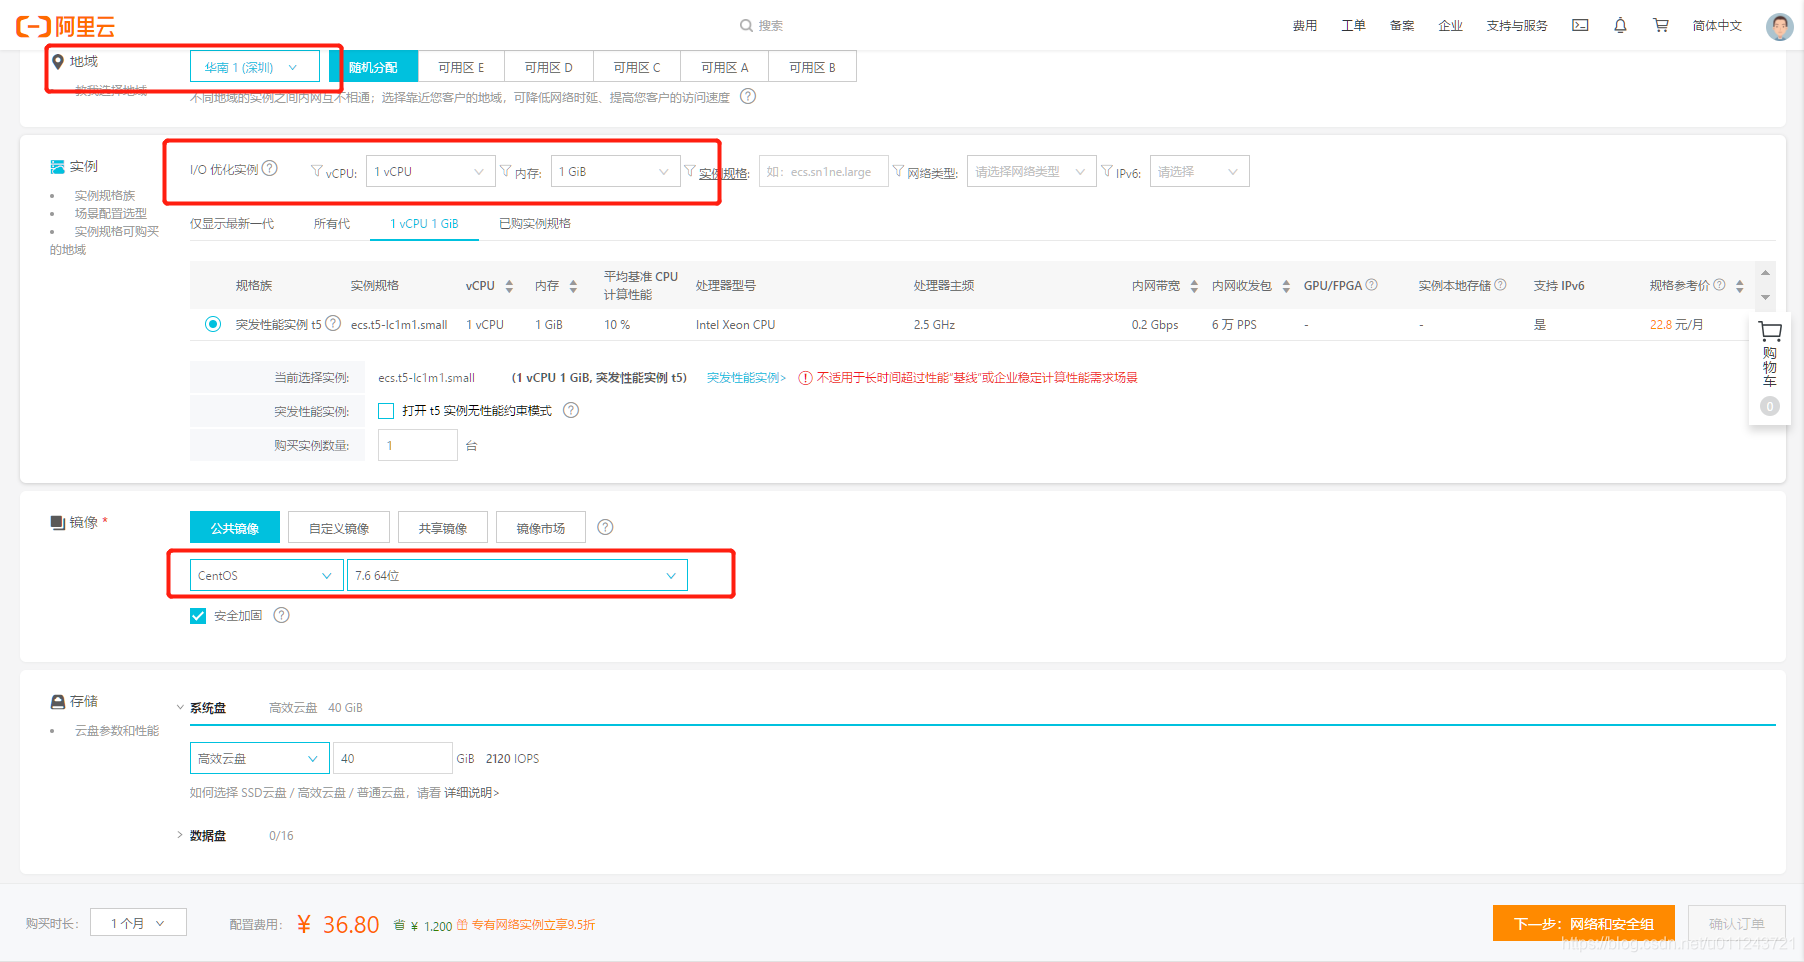Open the IPv6 selection dropdown
The image size is (1804, 962).
tap(1200, 171)
